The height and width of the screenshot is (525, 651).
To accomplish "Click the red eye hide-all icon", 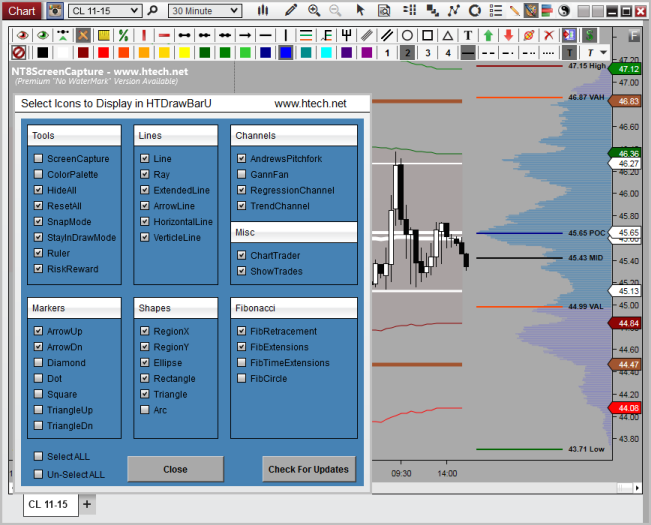I will 22,35.
